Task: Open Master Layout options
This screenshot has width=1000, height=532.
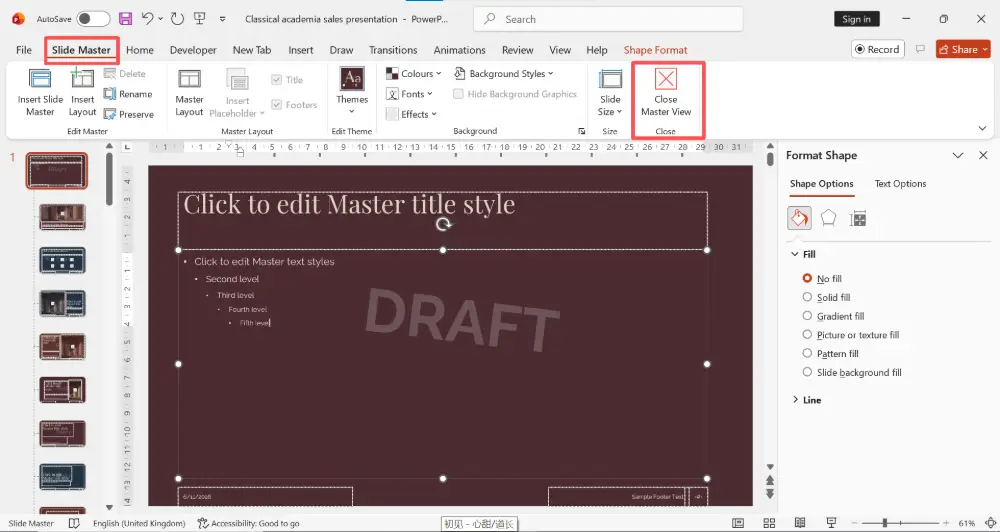Action: [189, 92]
